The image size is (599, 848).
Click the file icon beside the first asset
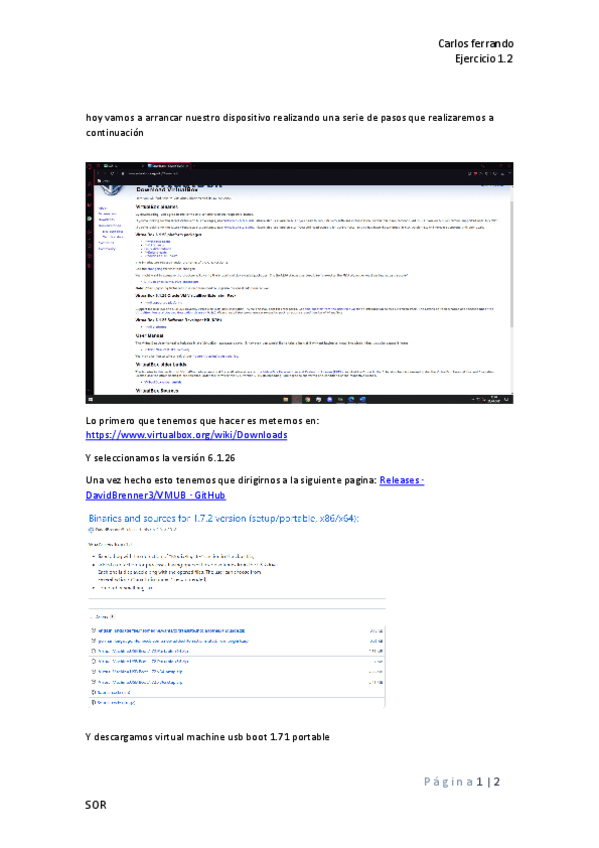[x=94, y=631]
